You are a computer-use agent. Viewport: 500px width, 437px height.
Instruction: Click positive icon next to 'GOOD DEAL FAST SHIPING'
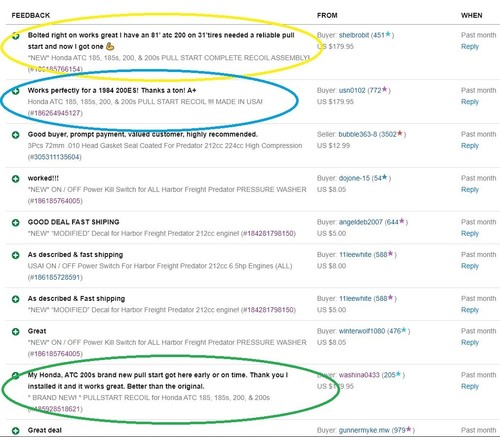(x=15, y=223)
